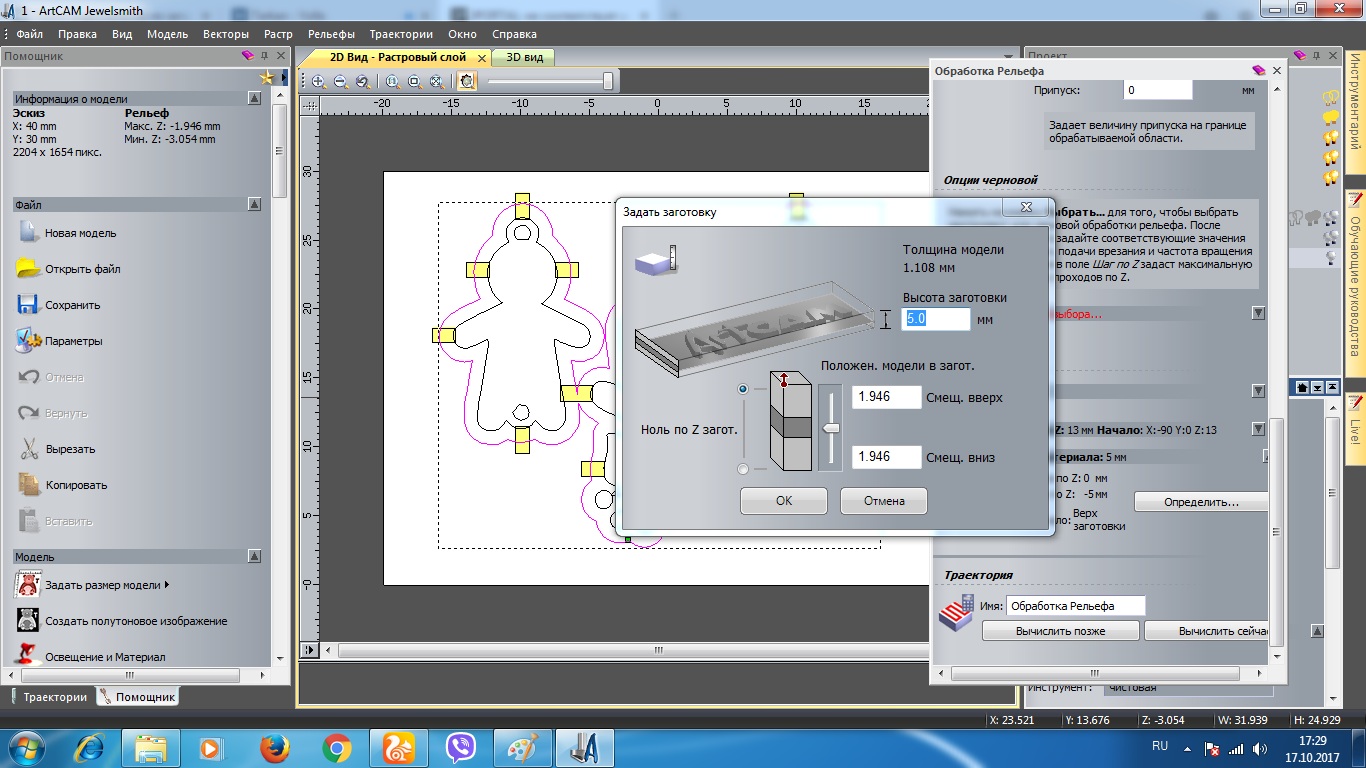Click the yellow star favorites icon in the Помощник panel
This screenshot has height=768, width=1366.
(x=266, y=78)
